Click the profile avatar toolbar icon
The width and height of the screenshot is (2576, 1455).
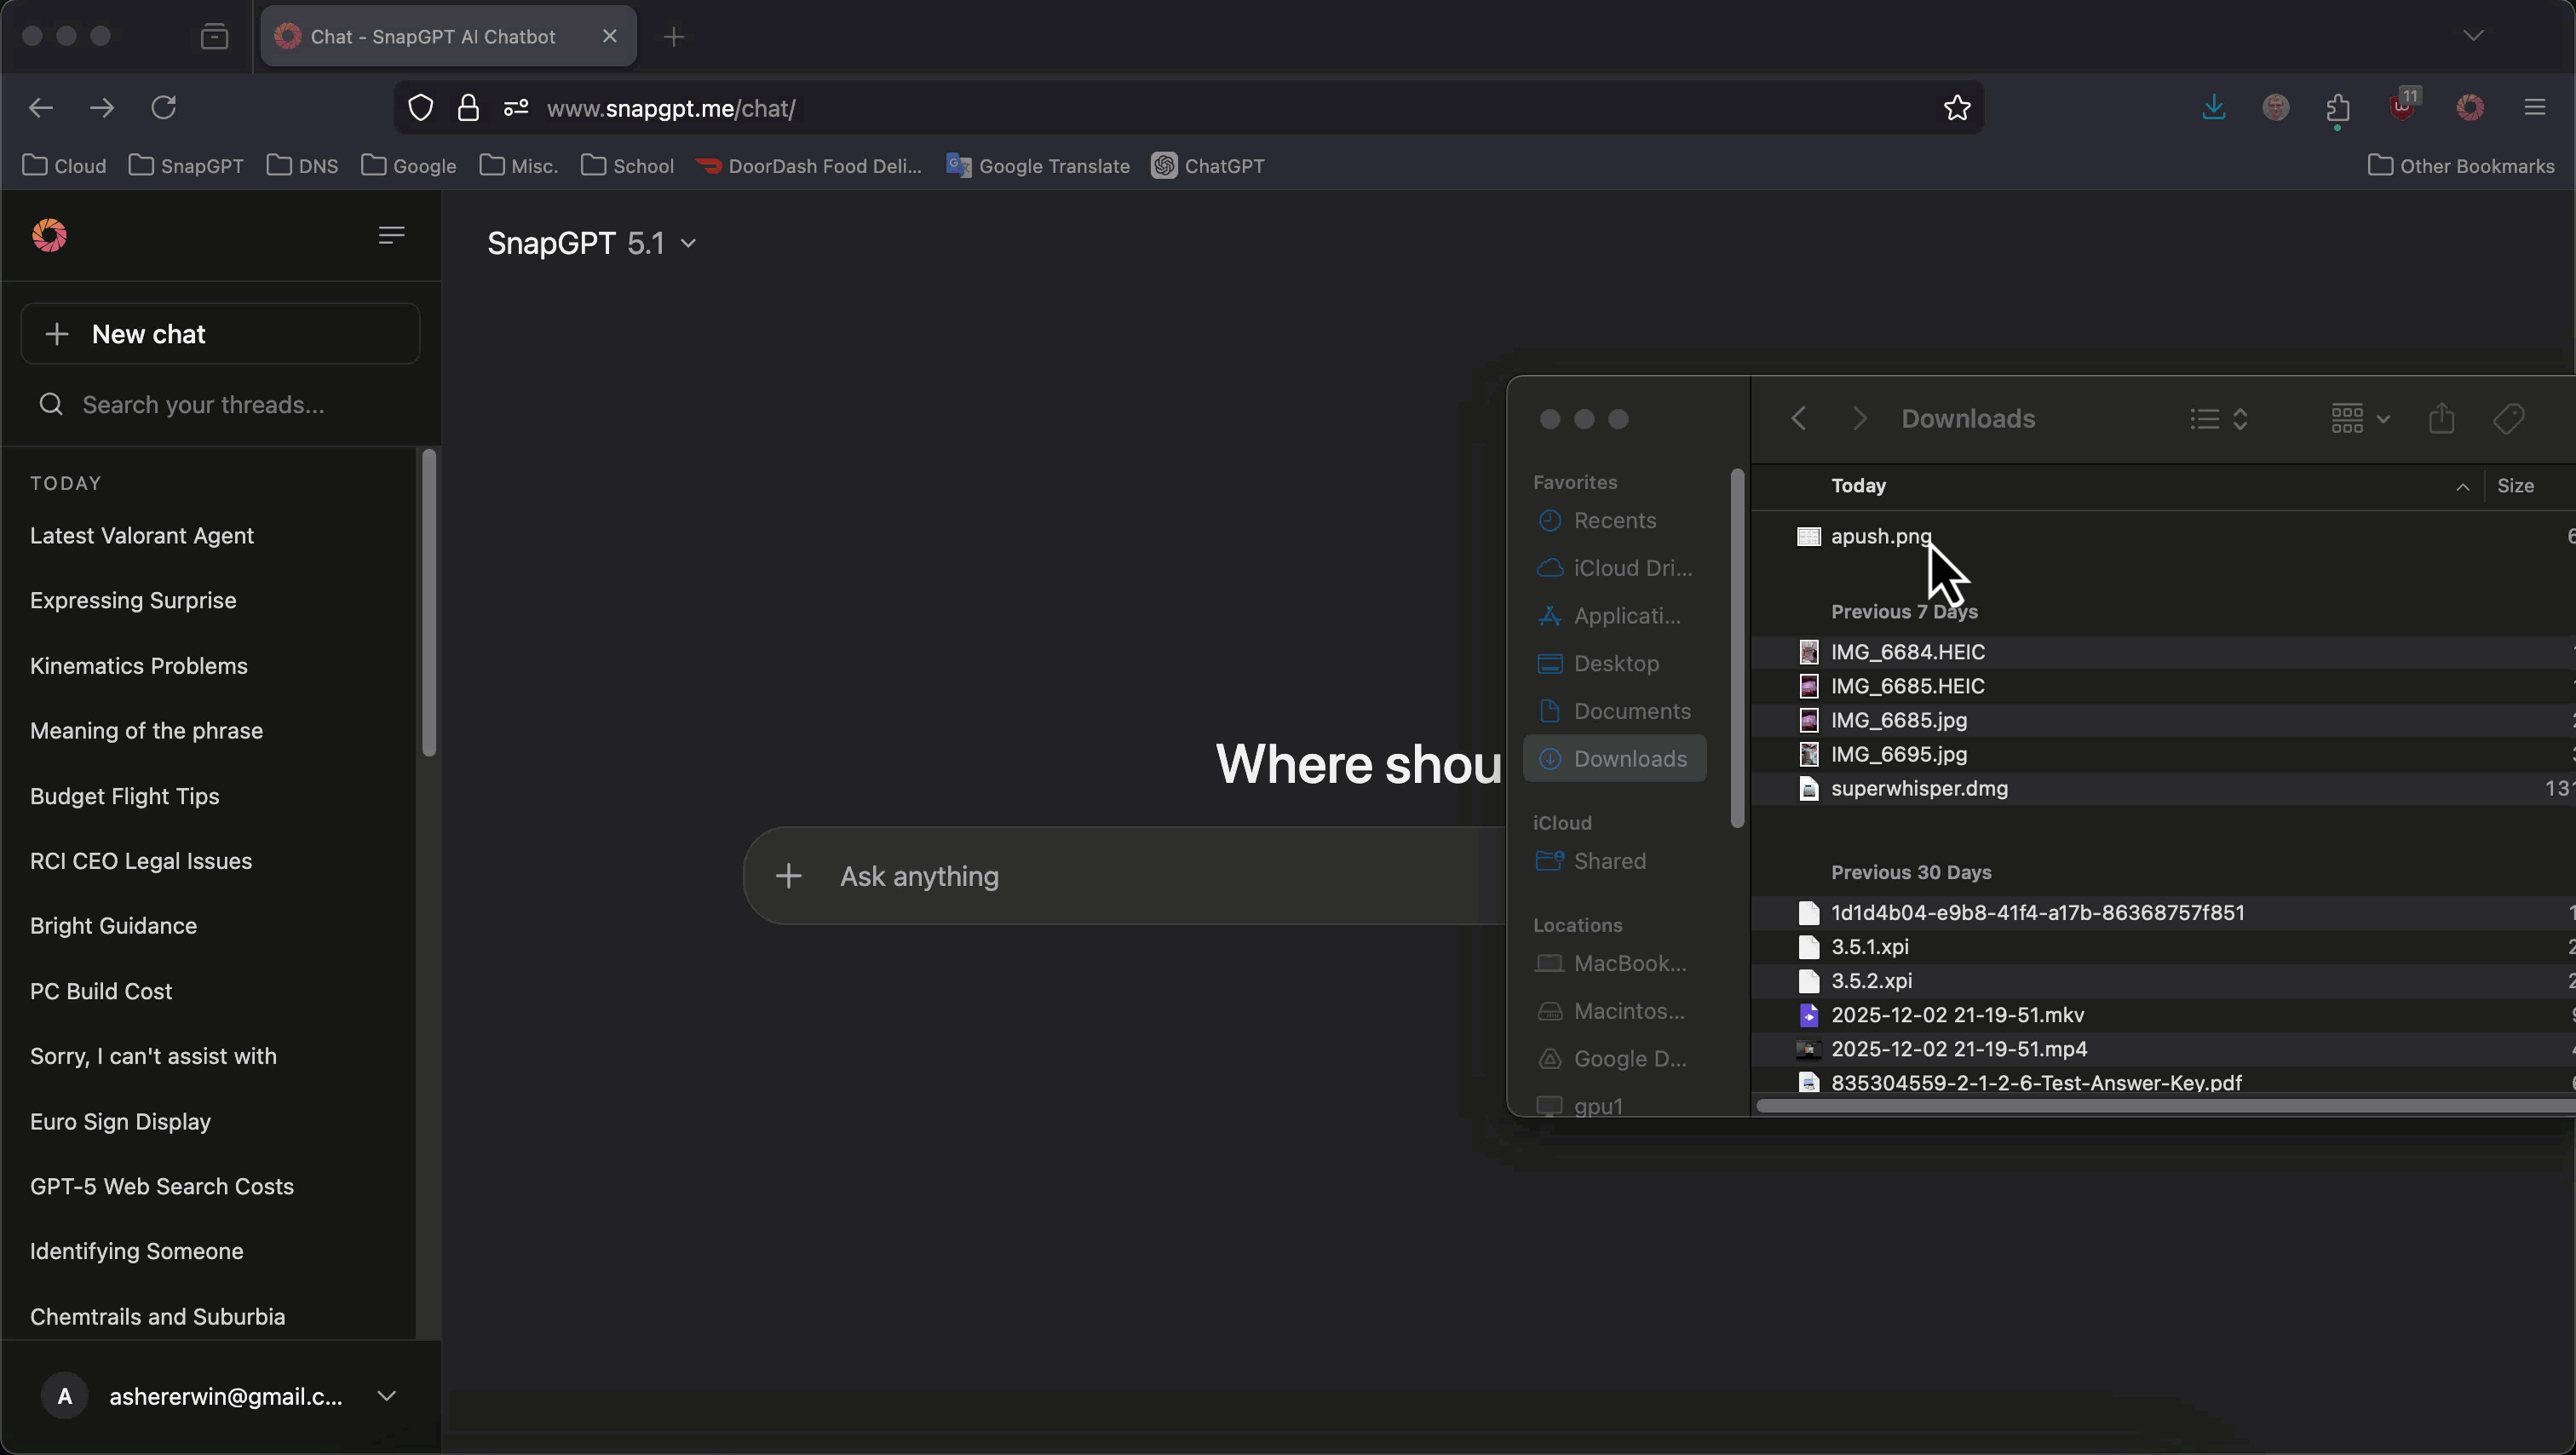click(2276, 107)
